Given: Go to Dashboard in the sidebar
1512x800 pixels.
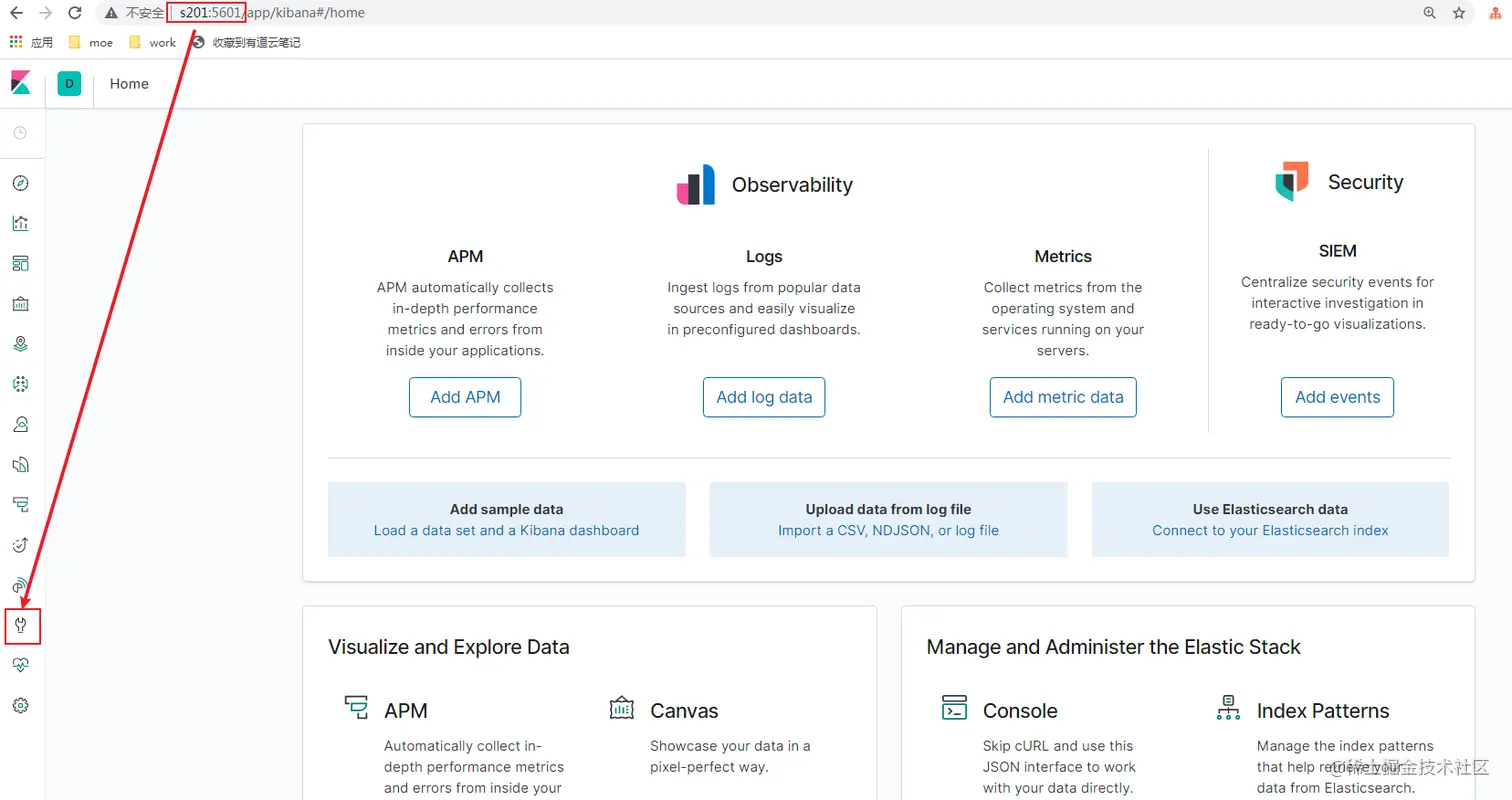Looking at the screenshot, I should pyautogui.click(x=20, y=263).
